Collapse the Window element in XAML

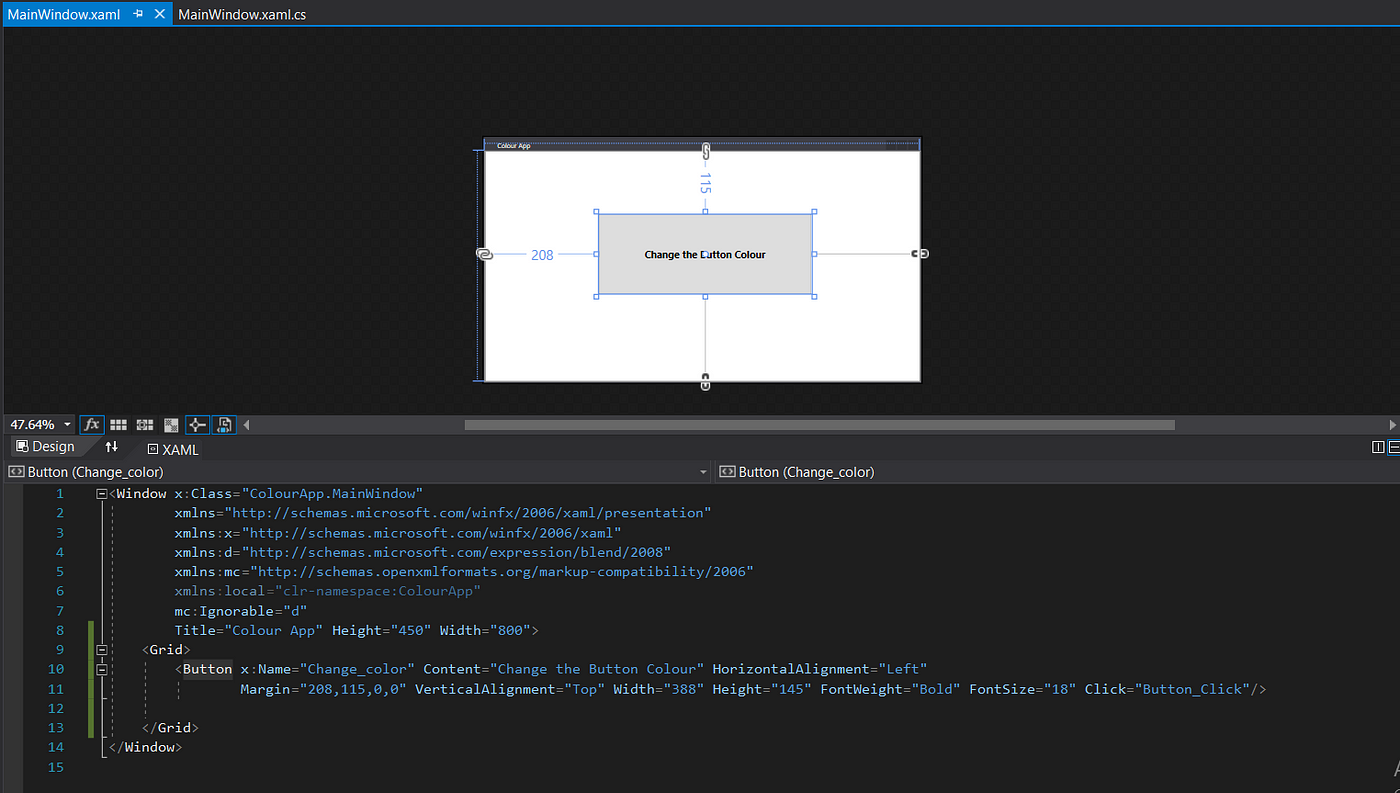[x=102, y=494]
